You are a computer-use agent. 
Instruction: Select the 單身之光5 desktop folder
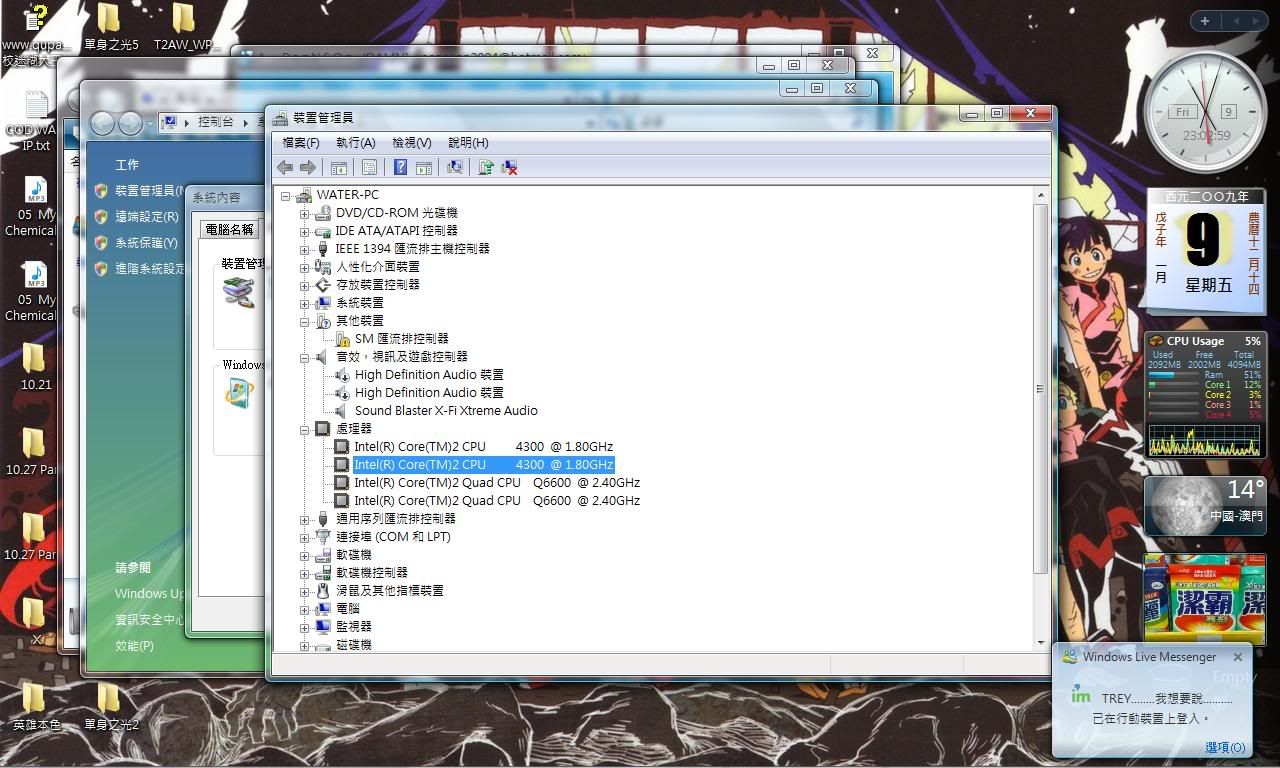[x=110, y=27]
